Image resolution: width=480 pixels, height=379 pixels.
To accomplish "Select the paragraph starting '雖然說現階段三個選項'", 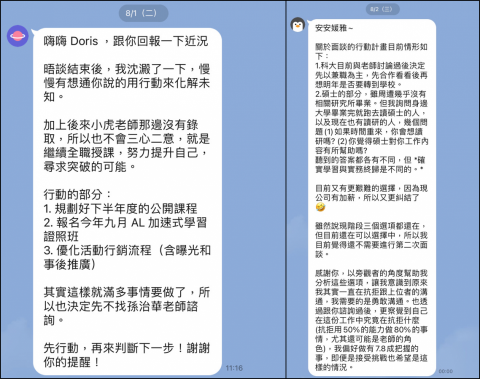I will (371, 240).
